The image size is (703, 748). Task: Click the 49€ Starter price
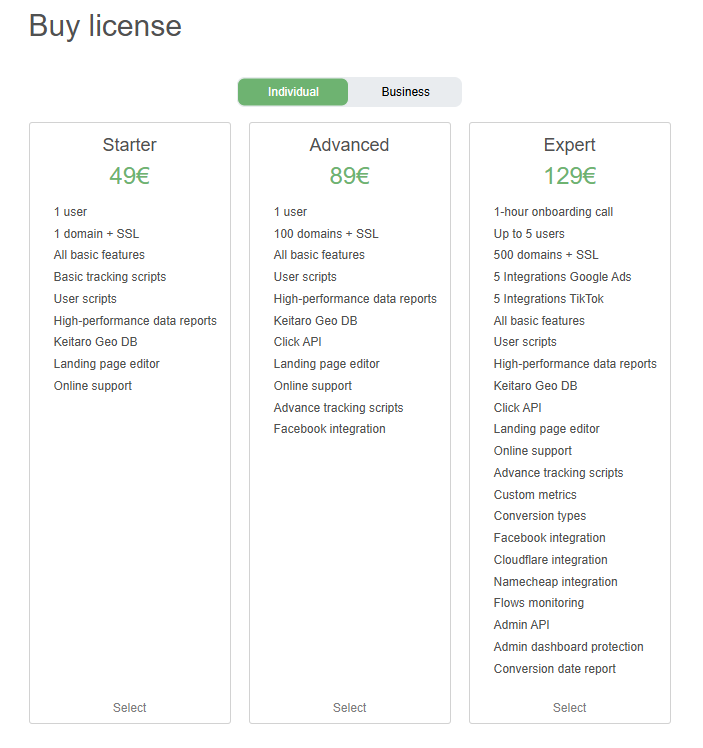pos(130,176)
